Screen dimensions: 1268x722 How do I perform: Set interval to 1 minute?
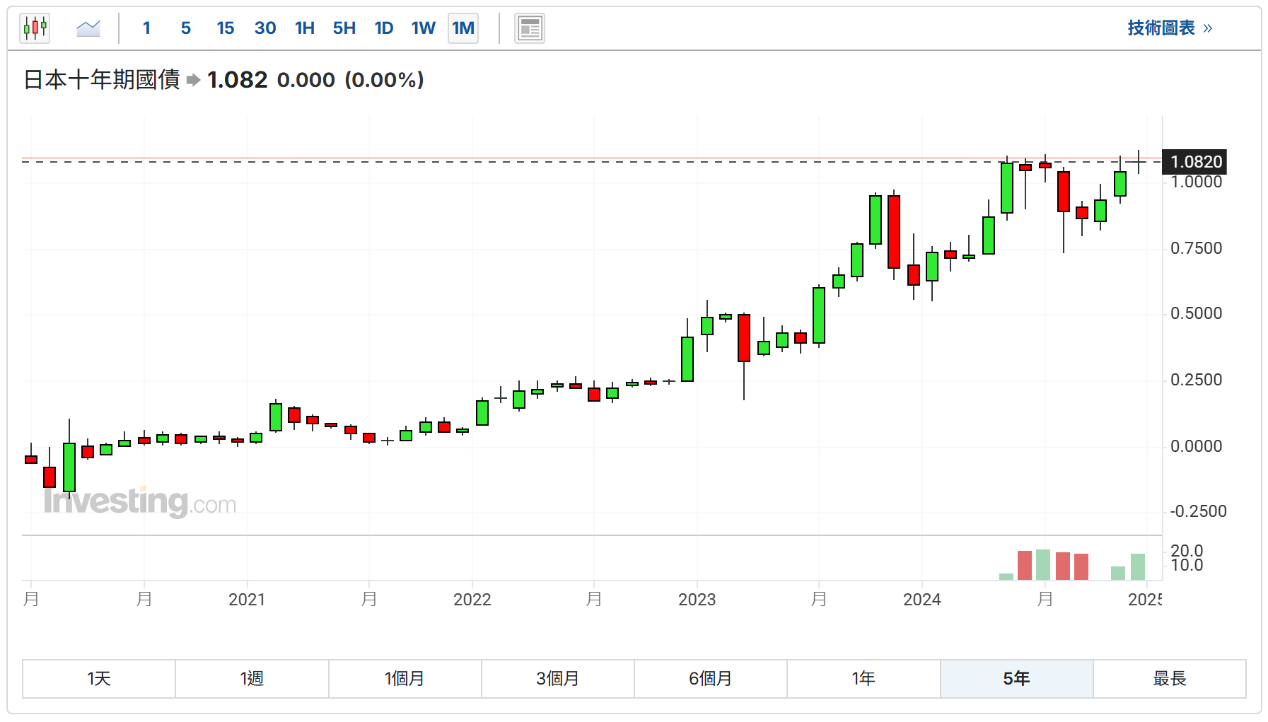[x=146, y=28]
